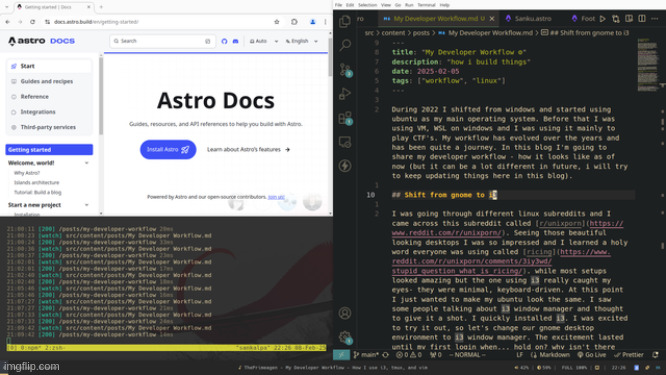Focus the Astro docs Search field
This screenshot has height=375, width=666.
(162, 41)
